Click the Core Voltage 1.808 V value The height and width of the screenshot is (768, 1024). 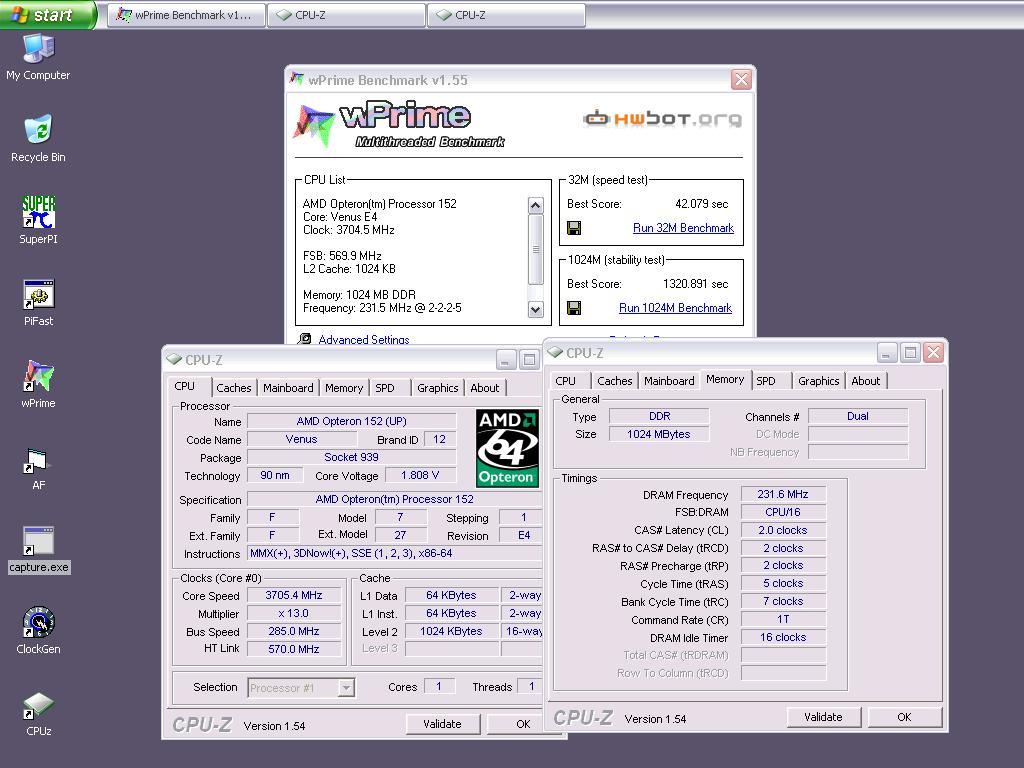pos(420,475)
